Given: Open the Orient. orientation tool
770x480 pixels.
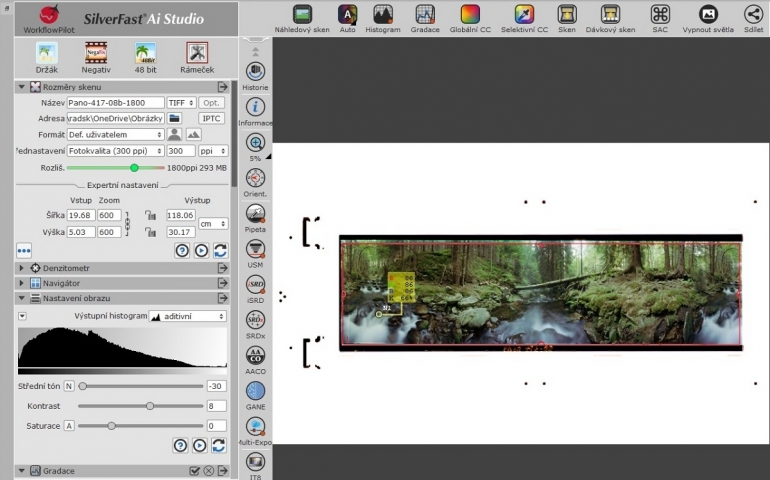Looking at the screenshot, I should pos(255,178).
